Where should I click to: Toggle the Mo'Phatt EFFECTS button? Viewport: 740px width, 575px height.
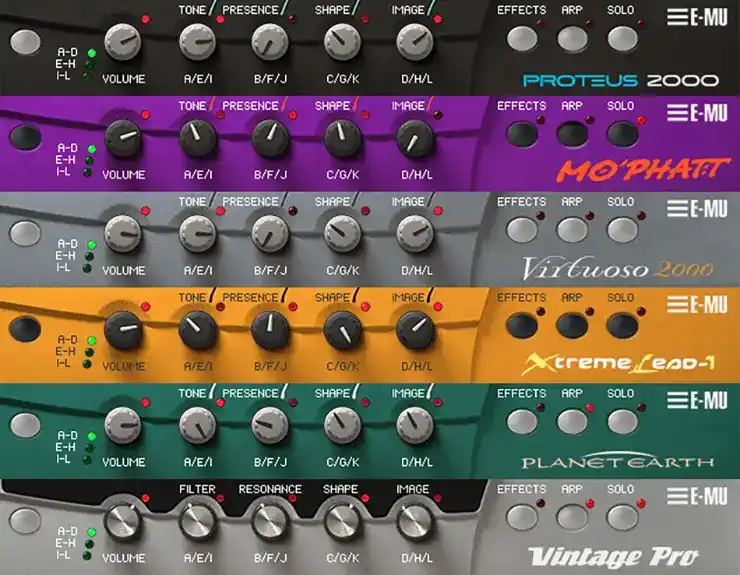[522, 135]
